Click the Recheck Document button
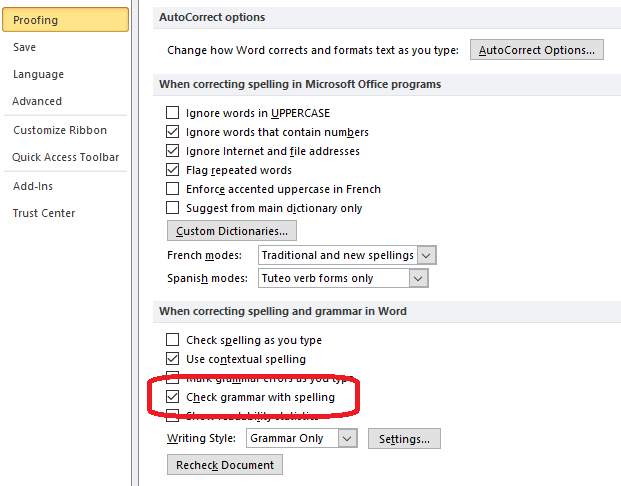The height and width of the screenshot is (486, 621). click(225, 465)
